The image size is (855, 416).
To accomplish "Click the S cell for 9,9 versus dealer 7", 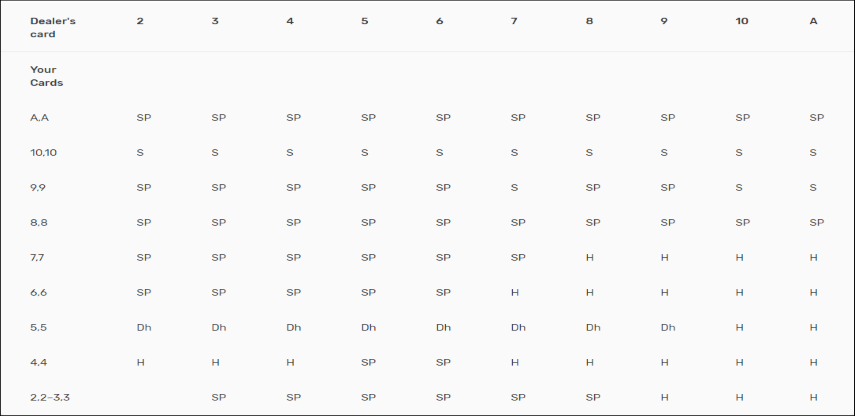I will [x=514, y=187].
